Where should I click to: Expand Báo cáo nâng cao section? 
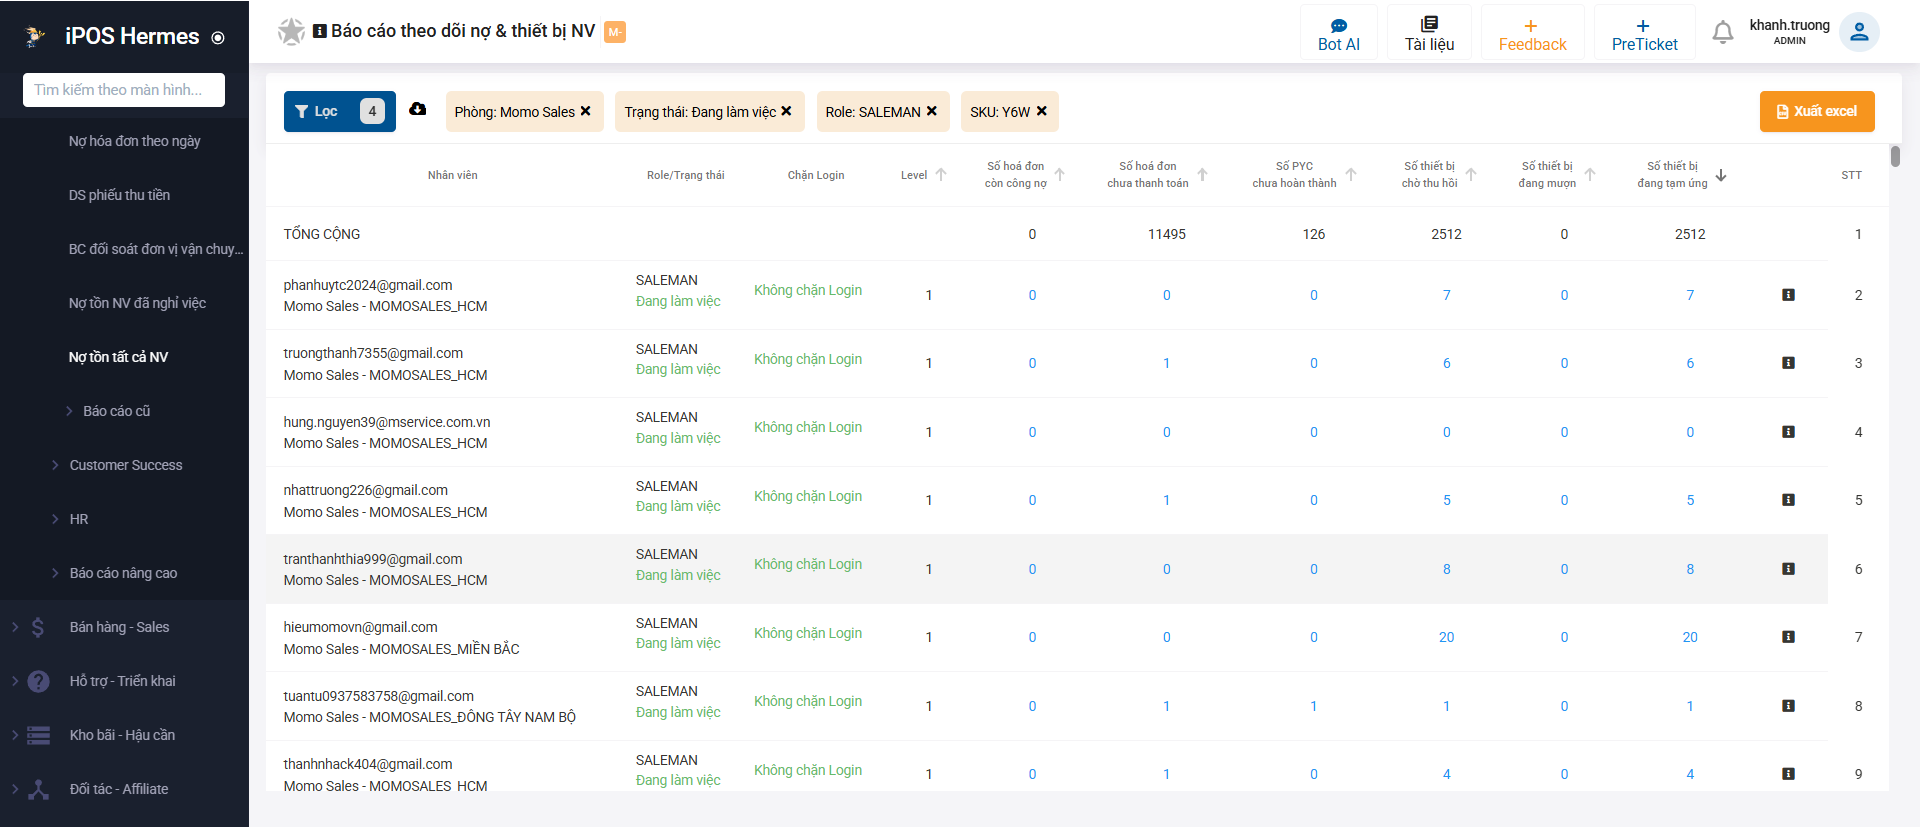[123, 573]
